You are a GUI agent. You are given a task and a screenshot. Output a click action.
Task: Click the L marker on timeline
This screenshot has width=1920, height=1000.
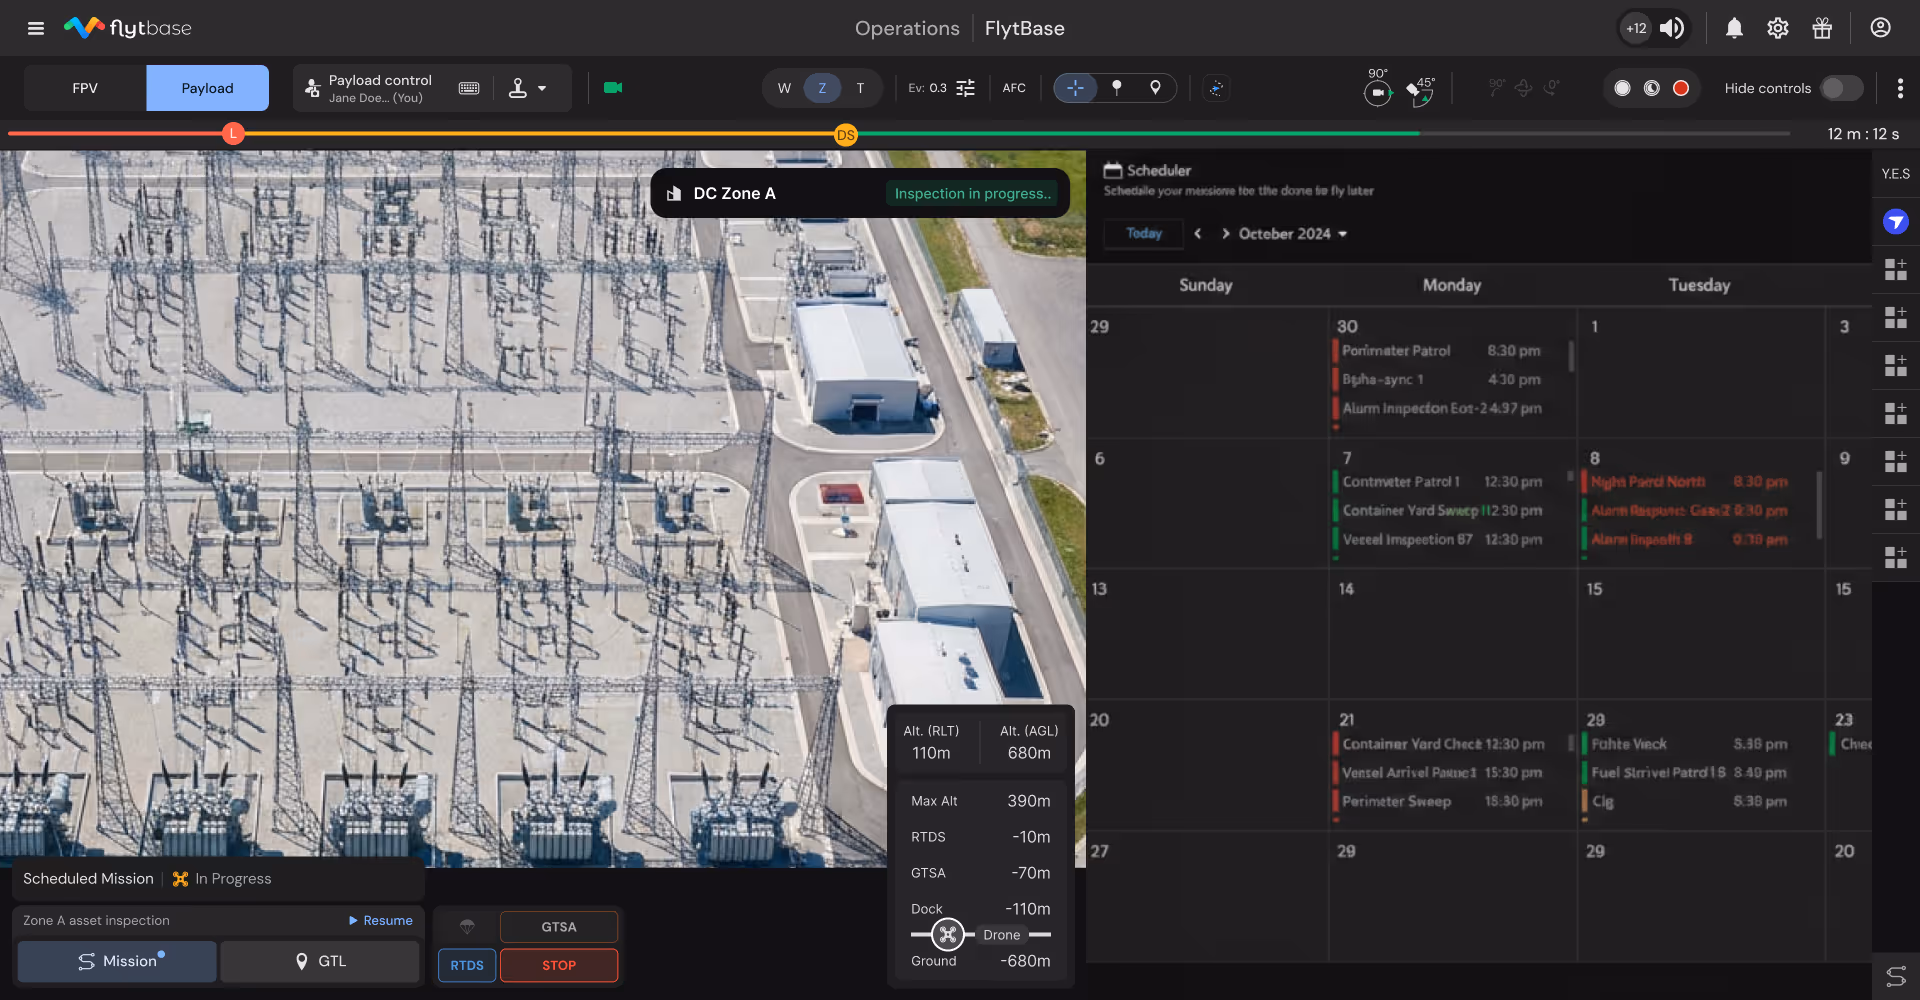[x=233, y=133]
